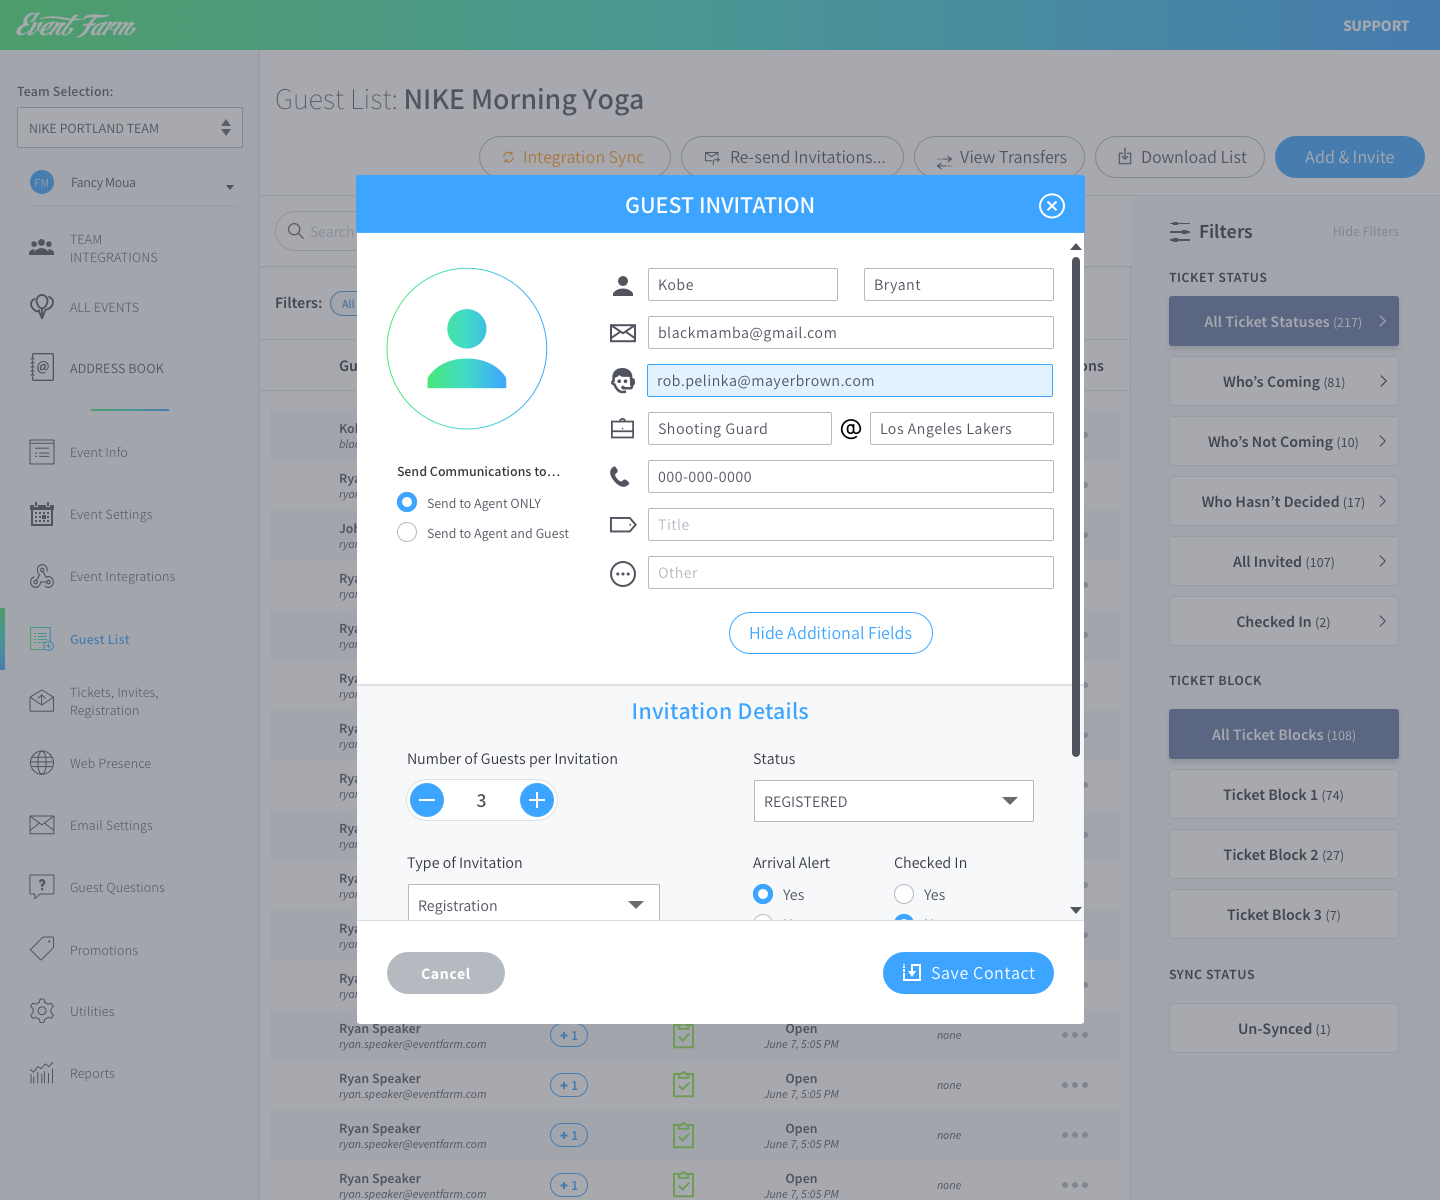Click Hide Filters link
The image size is (1440, 1200).
coord(1365,232)
